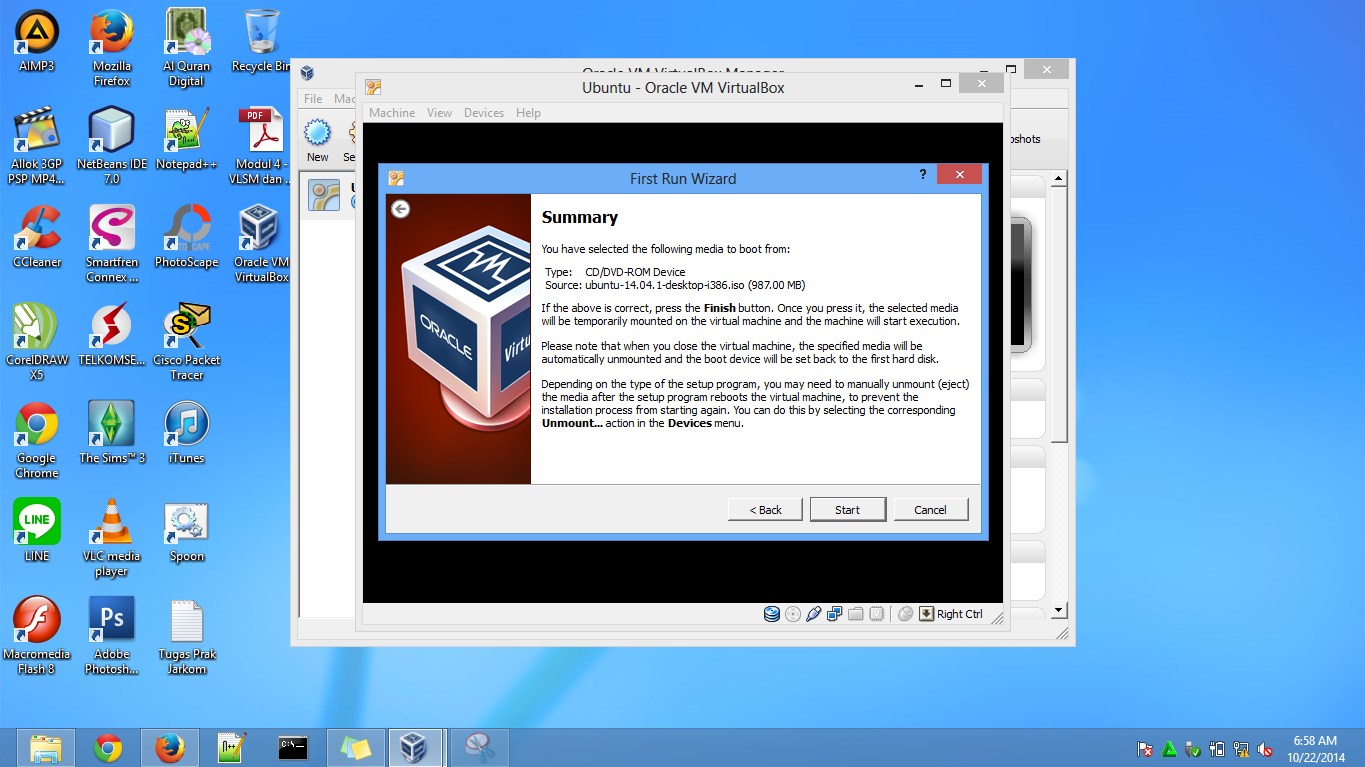Screen dimensions: 1365x767
Task: Click the mouse integration status icon
Action: coord(905,614)
